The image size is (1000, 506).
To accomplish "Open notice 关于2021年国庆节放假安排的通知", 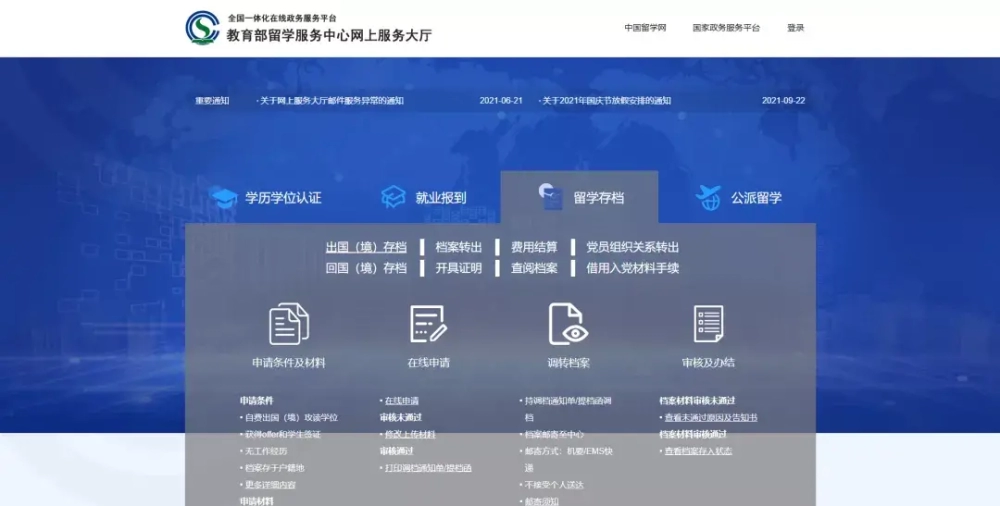I will click(x=605, y=101).
